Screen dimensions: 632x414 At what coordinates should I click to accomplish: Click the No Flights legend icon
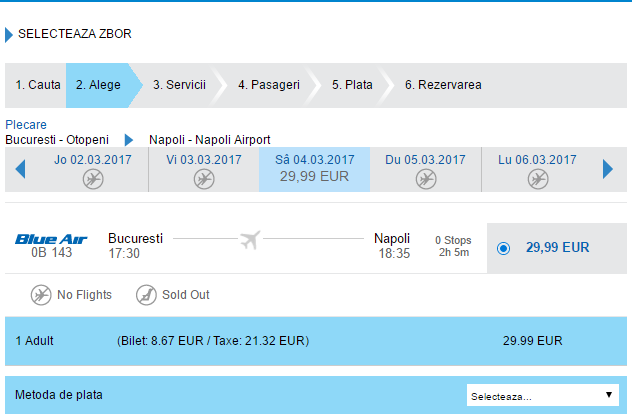tap(41, 295)
